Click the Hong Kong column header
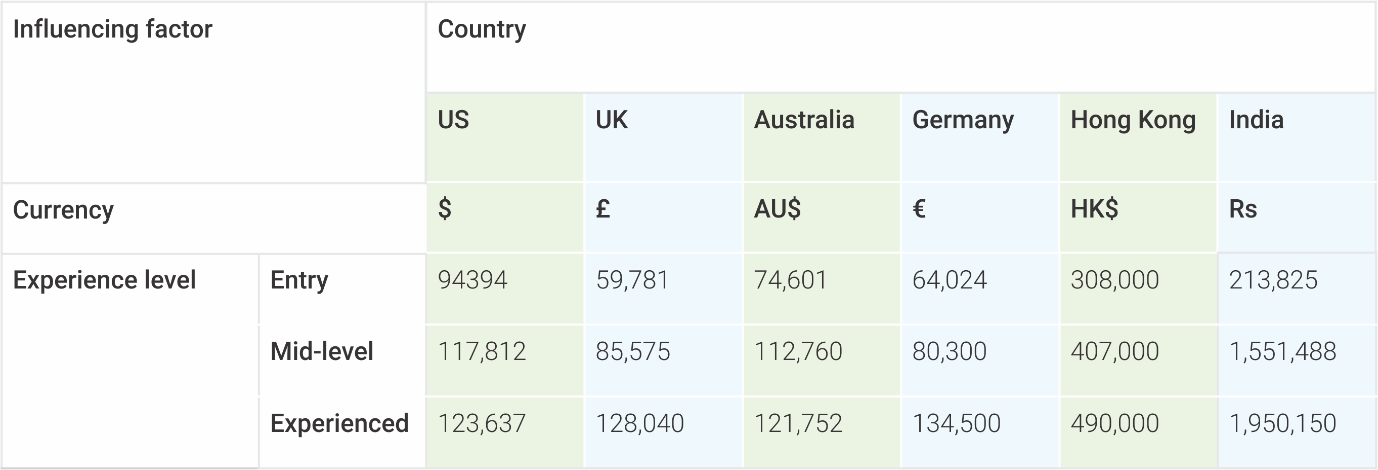 point(1139,138)
